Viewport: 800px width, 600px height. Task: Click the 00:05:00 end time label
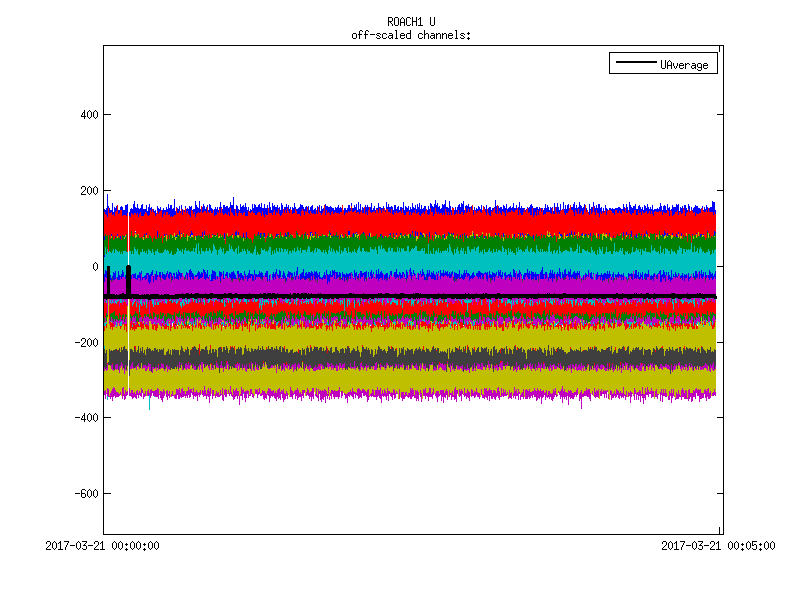tap(717, 546)
